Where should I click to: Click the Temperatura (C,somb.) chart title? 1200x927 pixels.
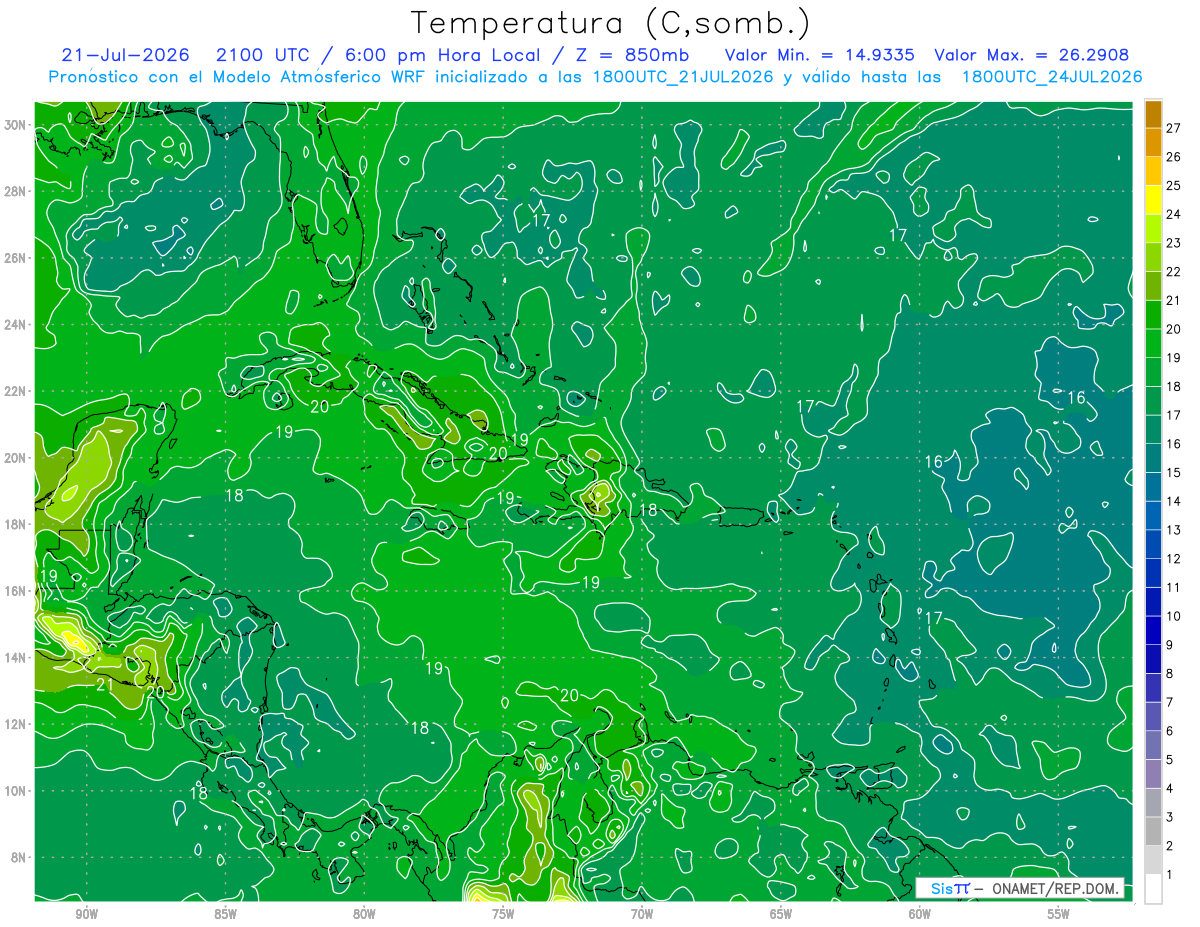coord(611,23)
